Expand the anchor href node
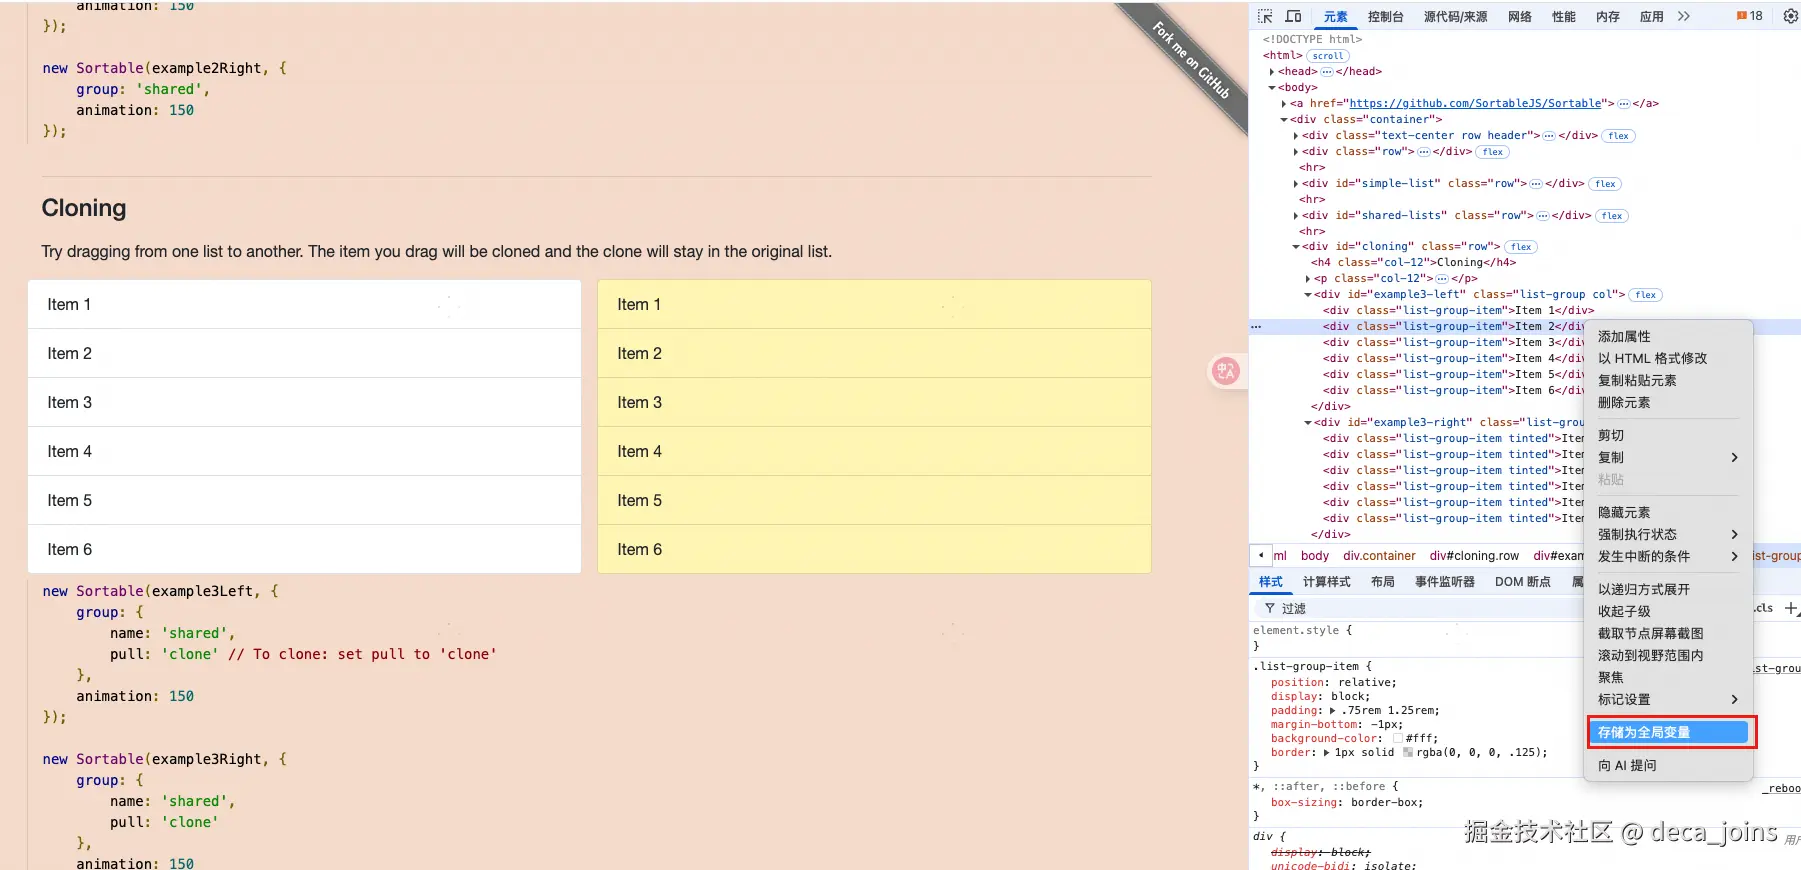This screenshot has height=870, width=1801. pyautogui.click(x=1284, y=104)
